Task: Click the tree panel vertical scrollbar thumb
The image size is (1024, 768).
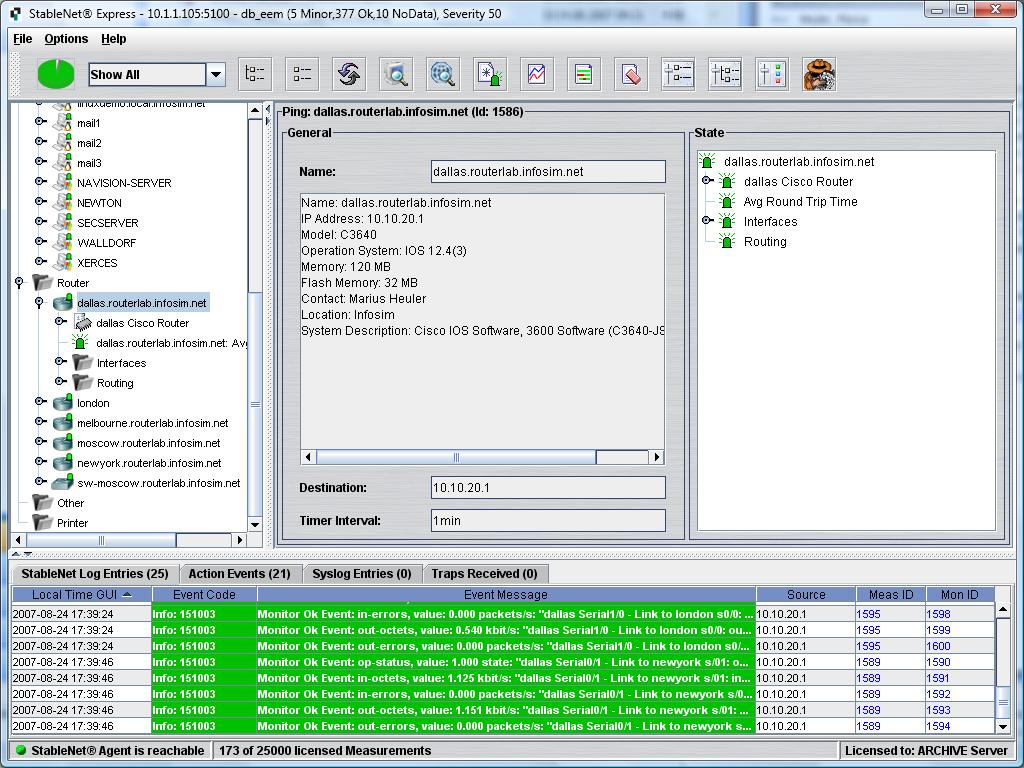Action: 255,405
